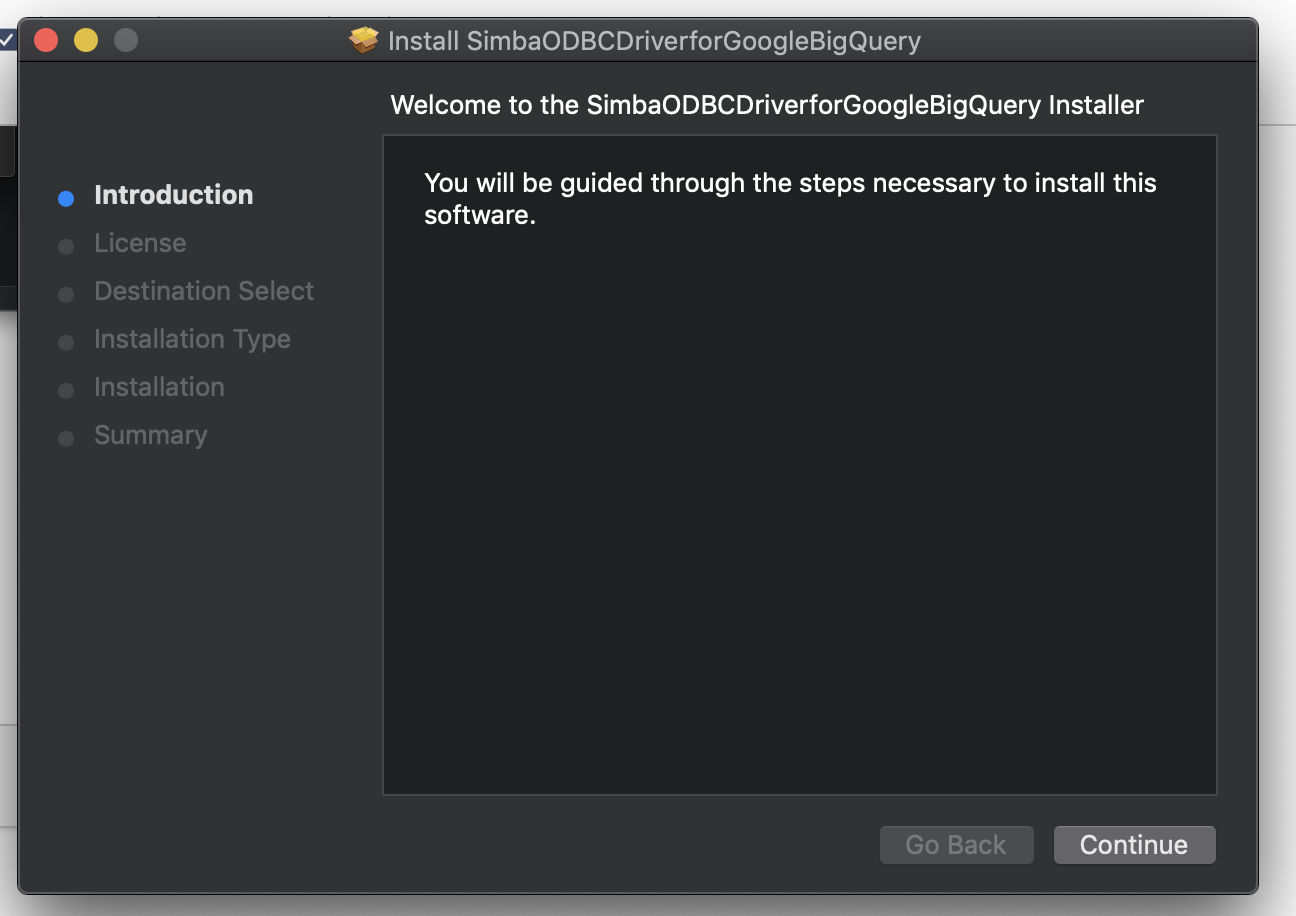Click the gray zoom button in title bar
The image size is (1296, 916).
pos(126,41)
